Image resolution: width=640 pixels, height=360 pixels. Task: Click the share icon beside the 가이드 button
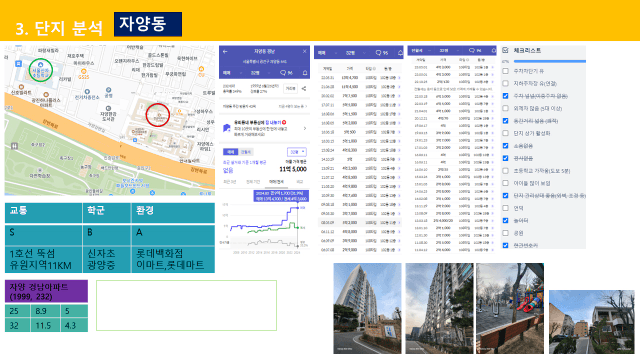[304, 89]
